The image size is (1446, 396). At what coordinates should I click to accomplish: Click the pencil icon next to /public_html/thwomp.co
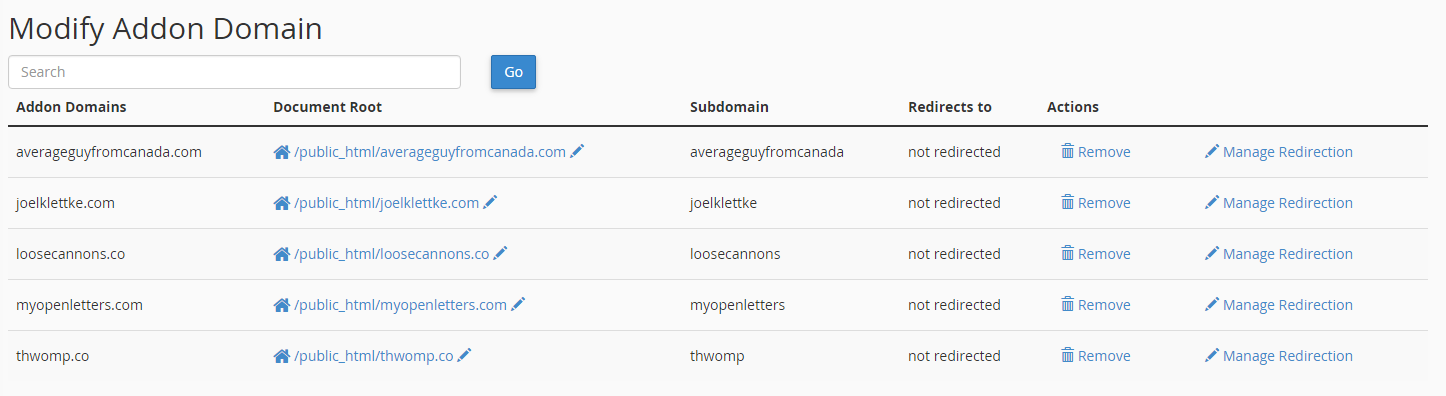click(x=465, y=356)
